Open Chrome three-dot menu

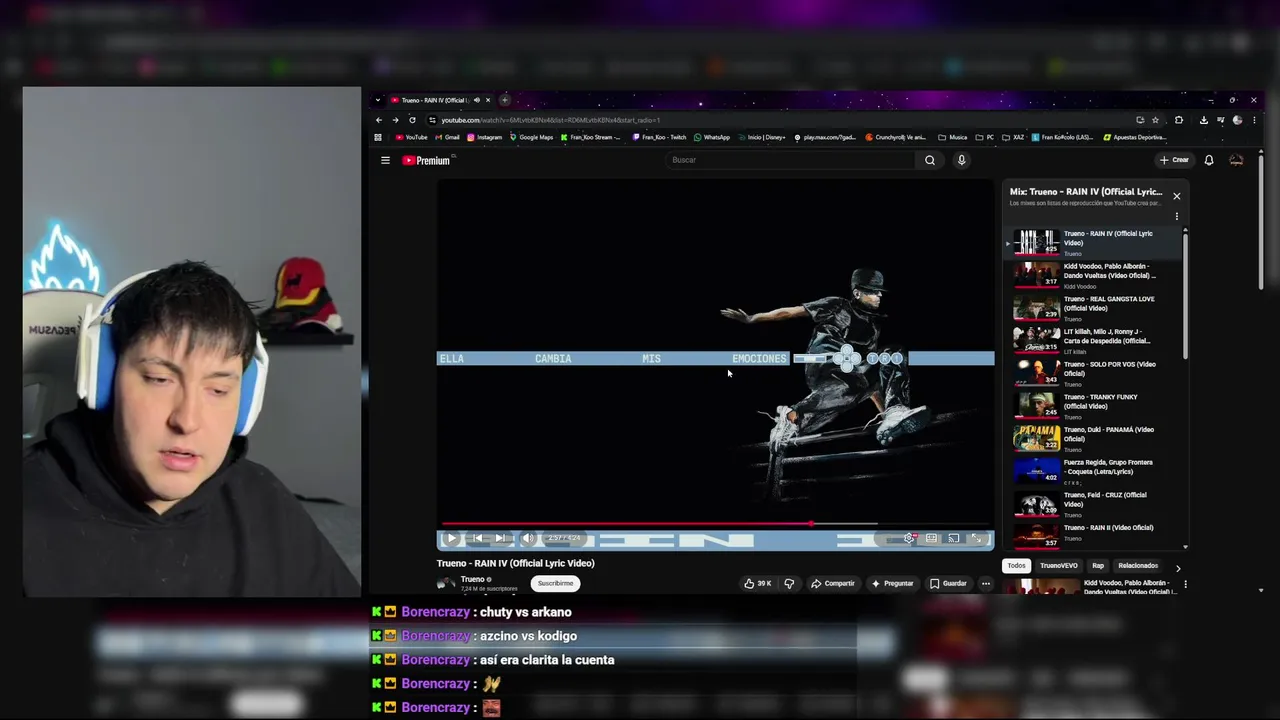point(1254,120)
